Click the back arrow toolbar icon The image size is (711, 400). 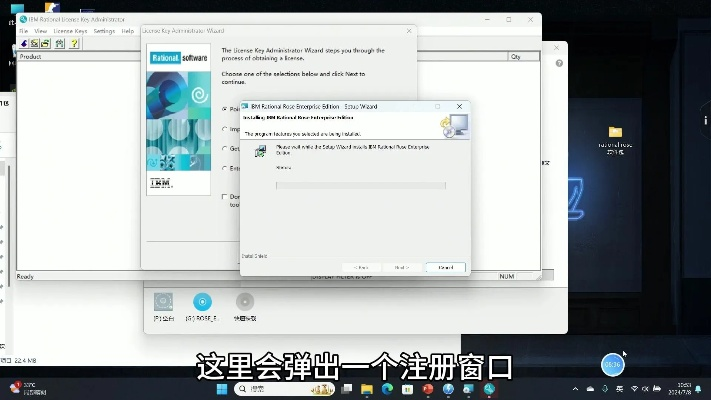pos(23,43)
